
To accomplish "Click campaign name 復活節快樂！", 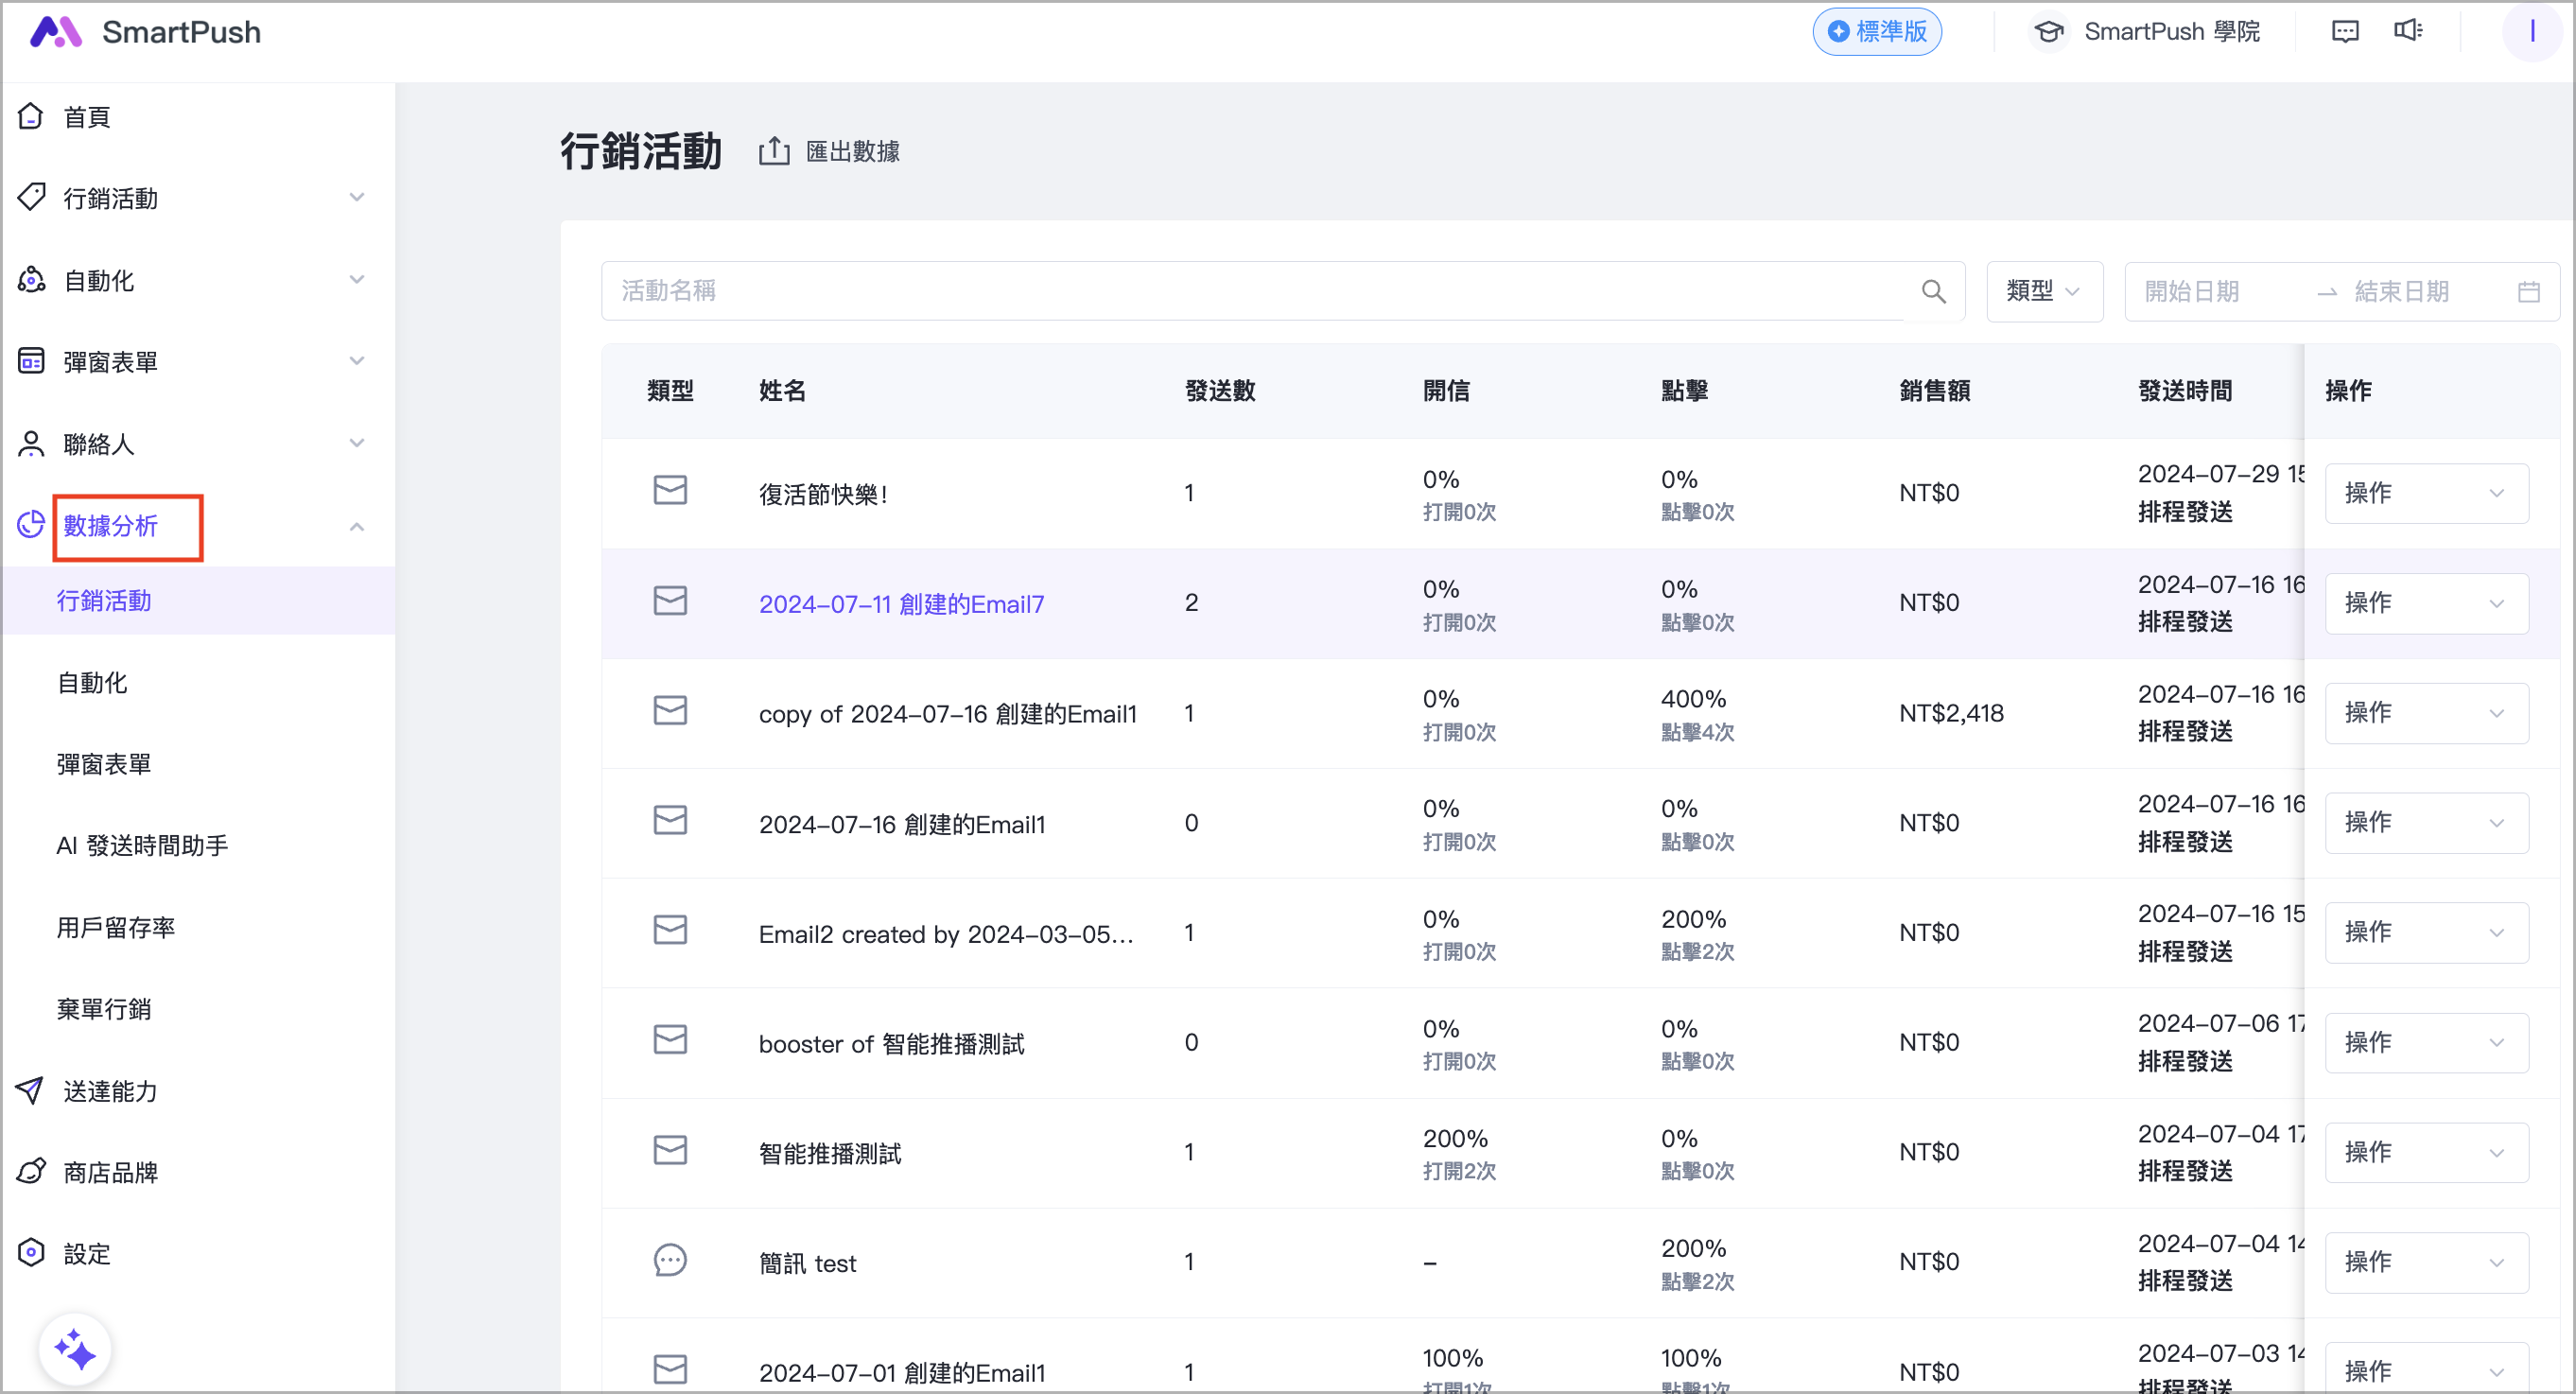I will 823,494.
